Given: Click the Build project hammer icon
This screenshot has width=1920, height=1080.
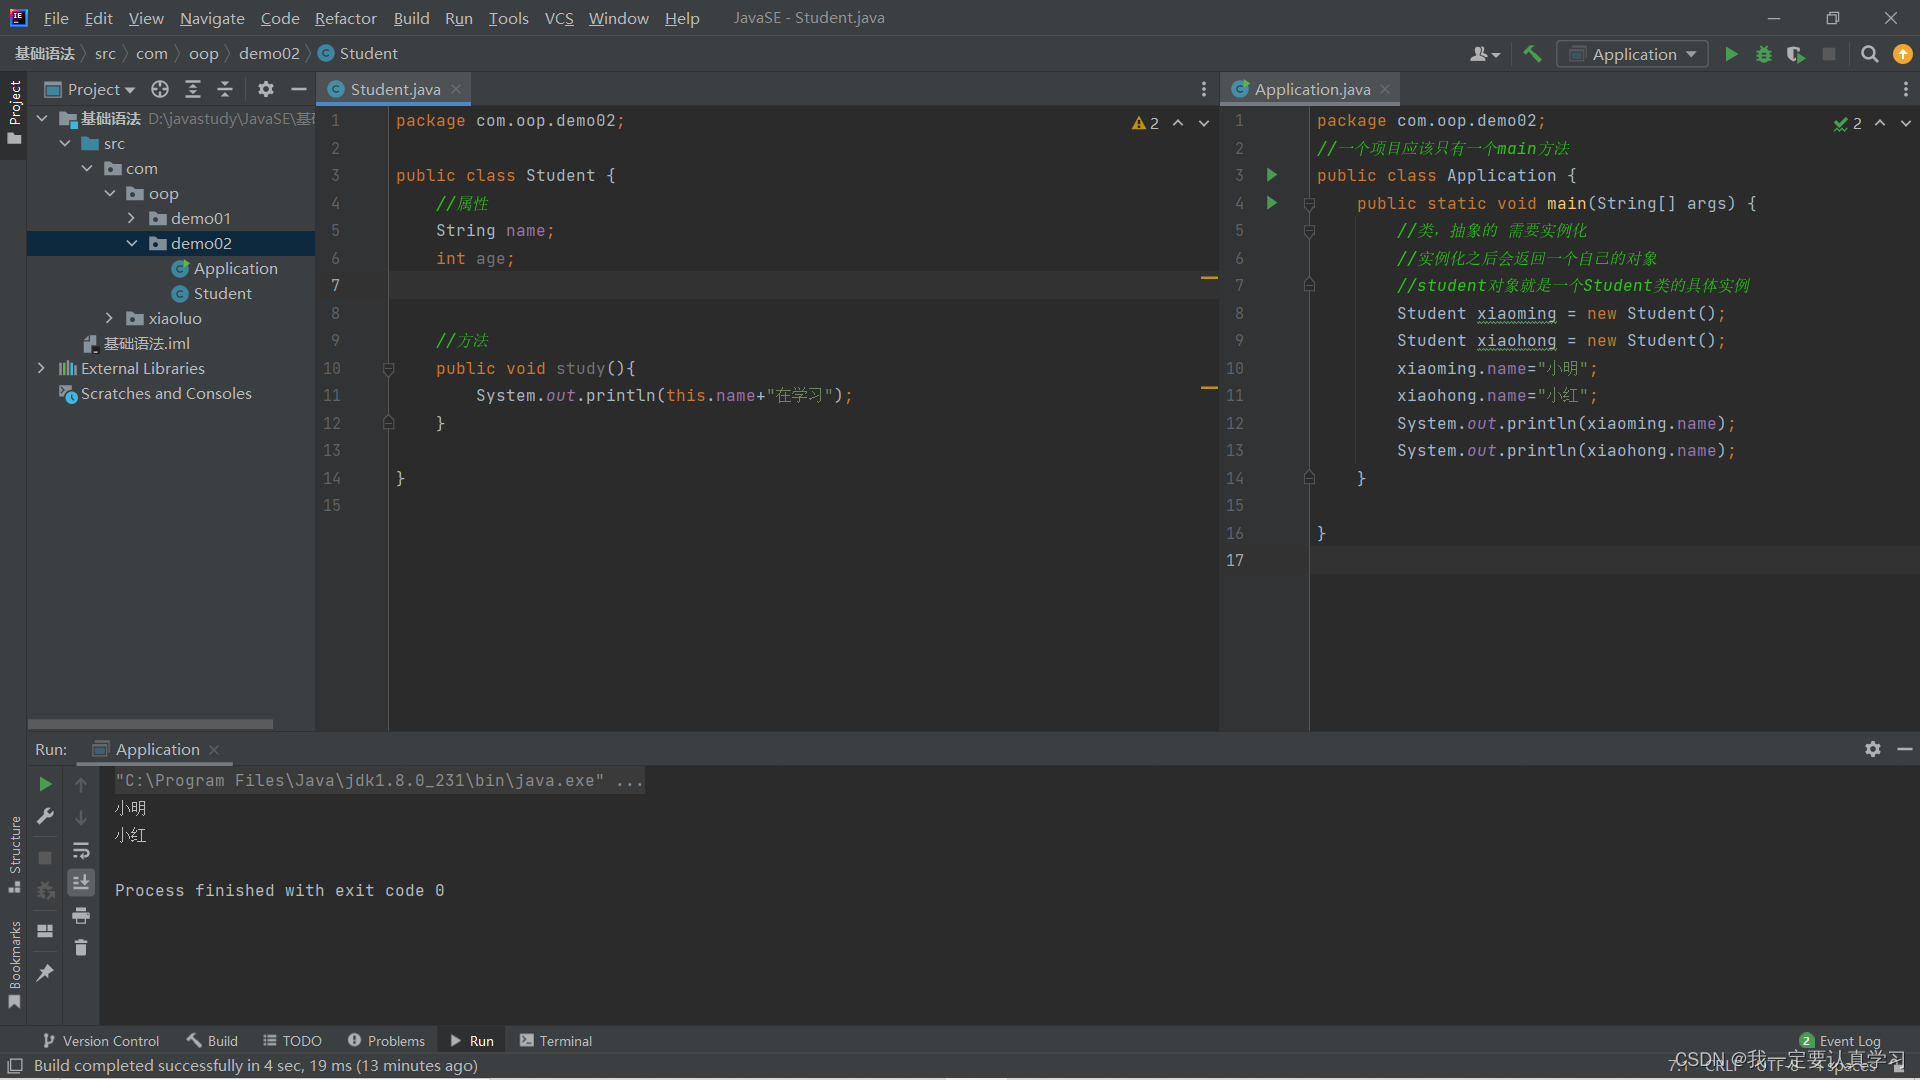Looking at the screenshot, I should pyautogui.click(x=1532, y=54).
